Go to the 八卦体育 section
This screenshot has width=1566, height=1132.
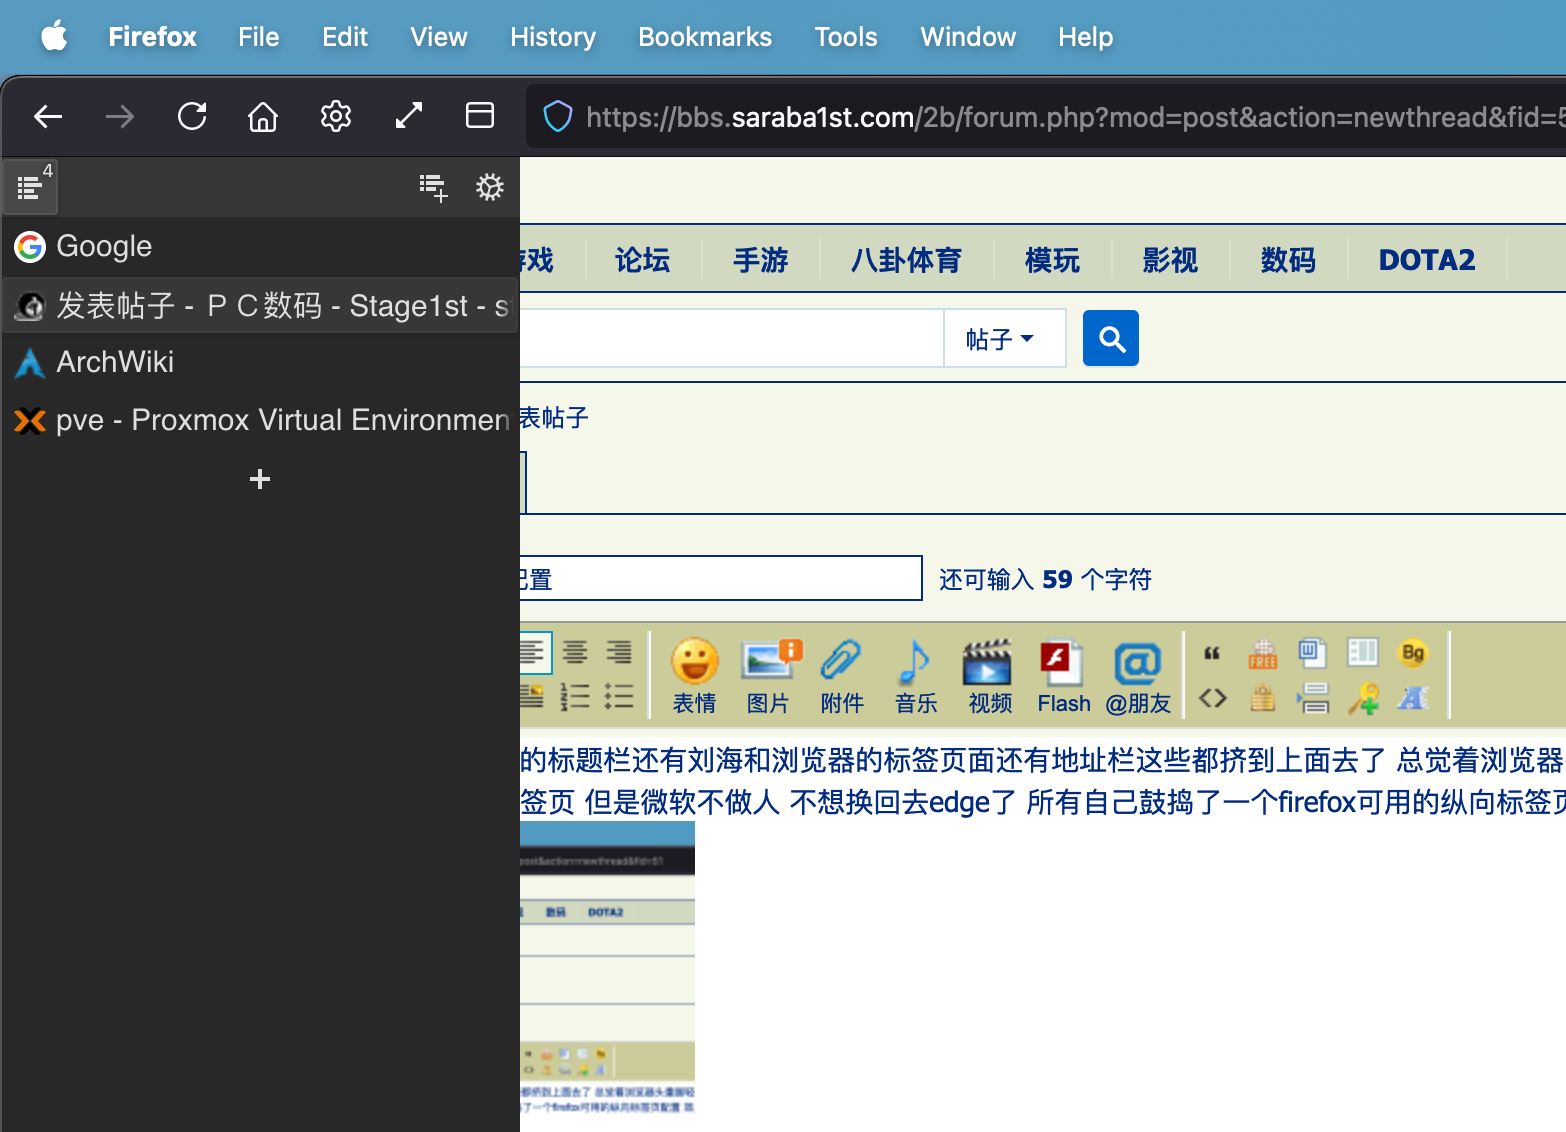pos(906,260)
